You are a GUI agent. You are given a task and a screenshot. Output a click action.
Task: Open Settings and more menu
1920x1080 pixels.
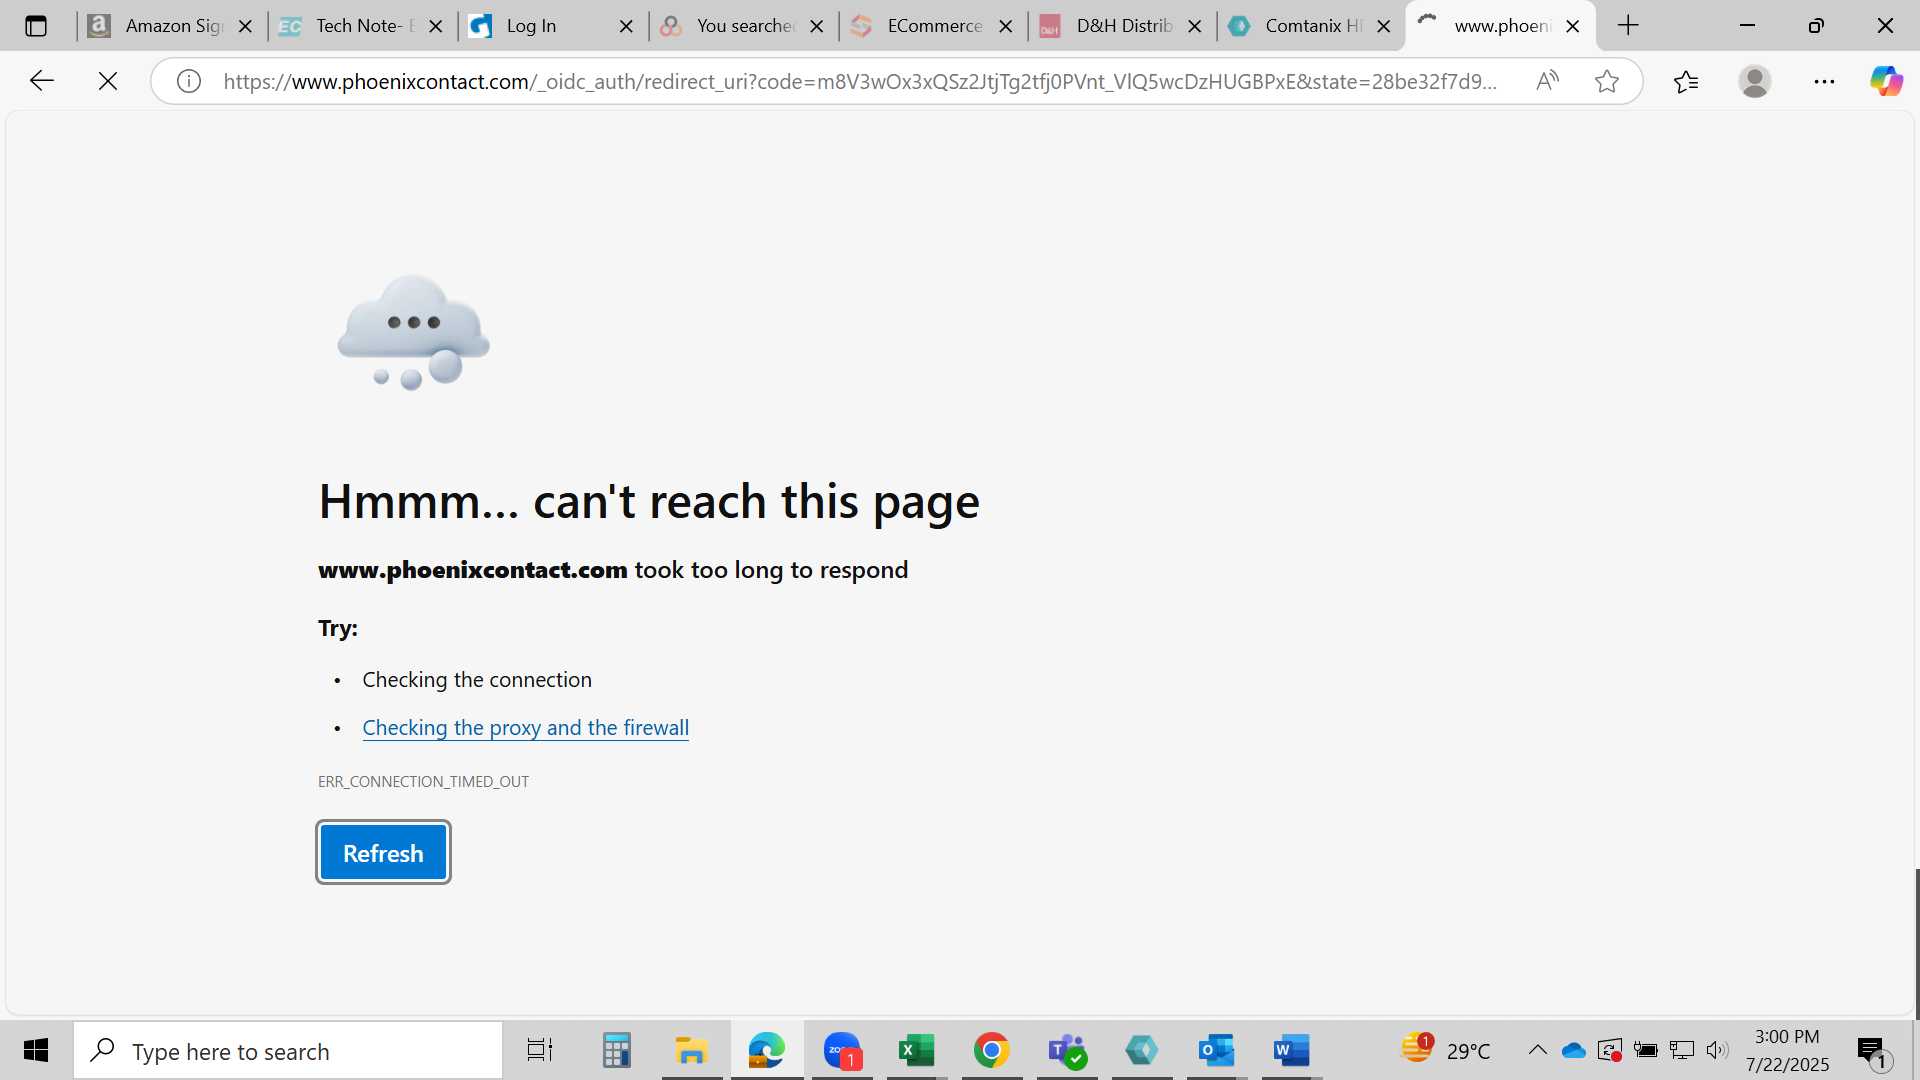tap(1824, 81)
